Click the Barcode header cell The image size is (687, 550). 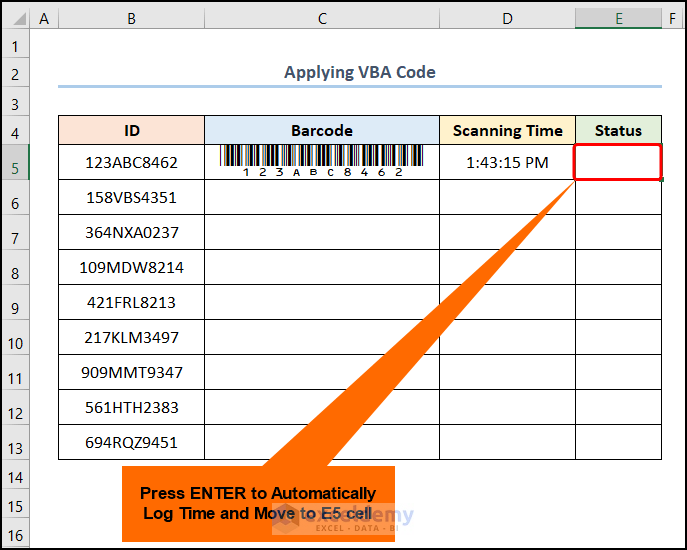point(322,130)
